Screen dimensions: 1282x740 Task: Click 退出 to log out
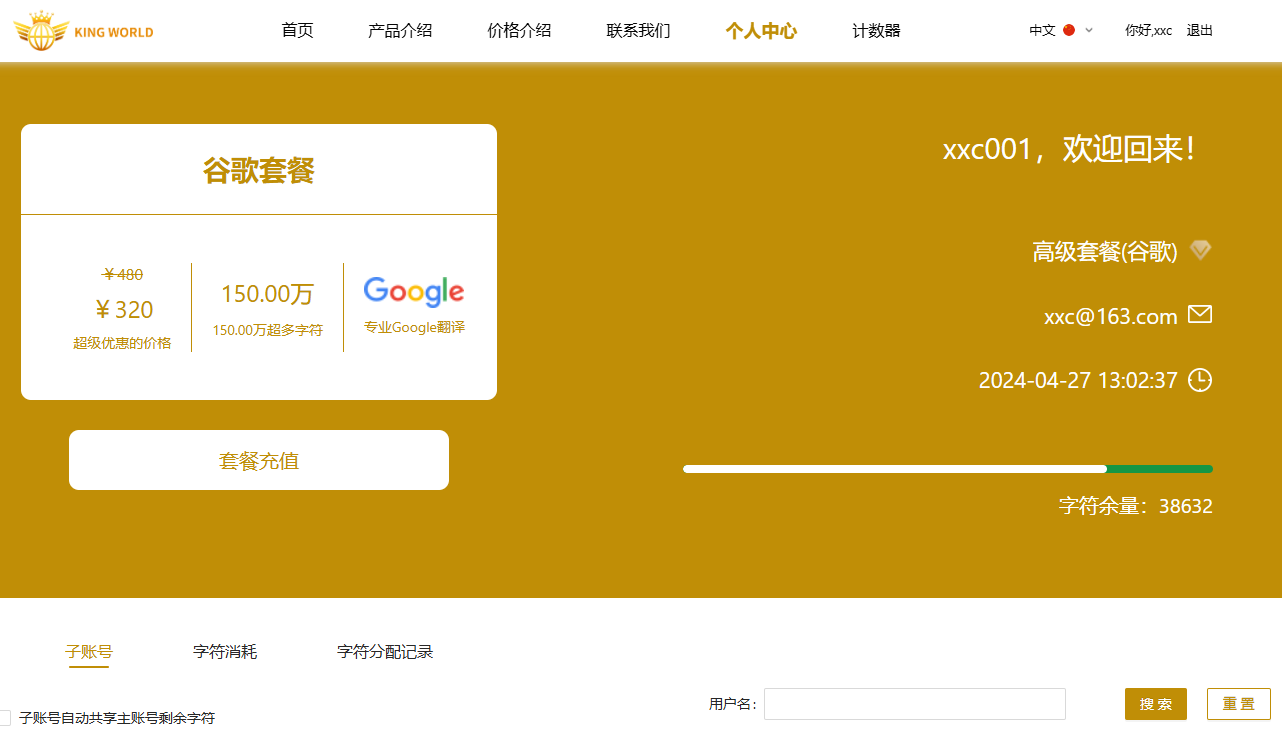1199,30
